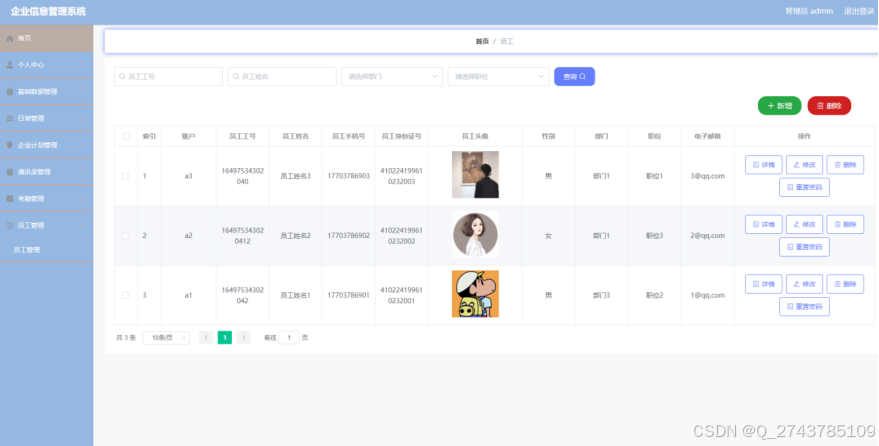Click the lightbulb icon for 企业计划管理
This screenshot has width=879, height=446.
(x=10, y=145)
